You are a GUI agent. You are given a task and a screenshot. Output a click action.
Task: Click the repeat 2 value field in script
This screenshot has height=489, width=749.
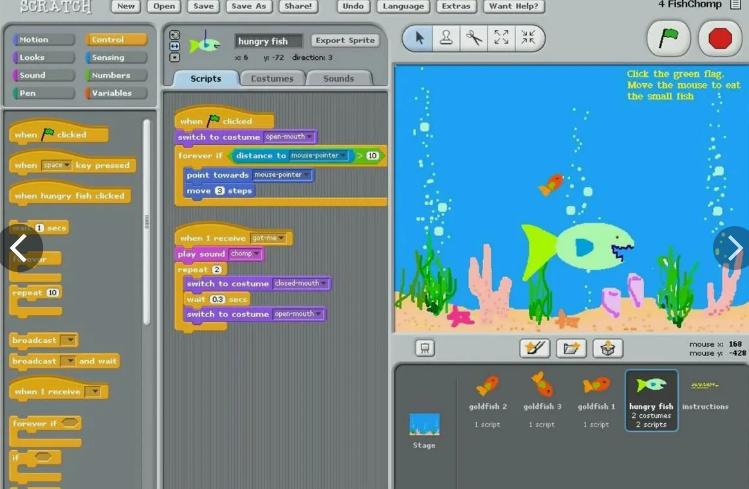217,269
